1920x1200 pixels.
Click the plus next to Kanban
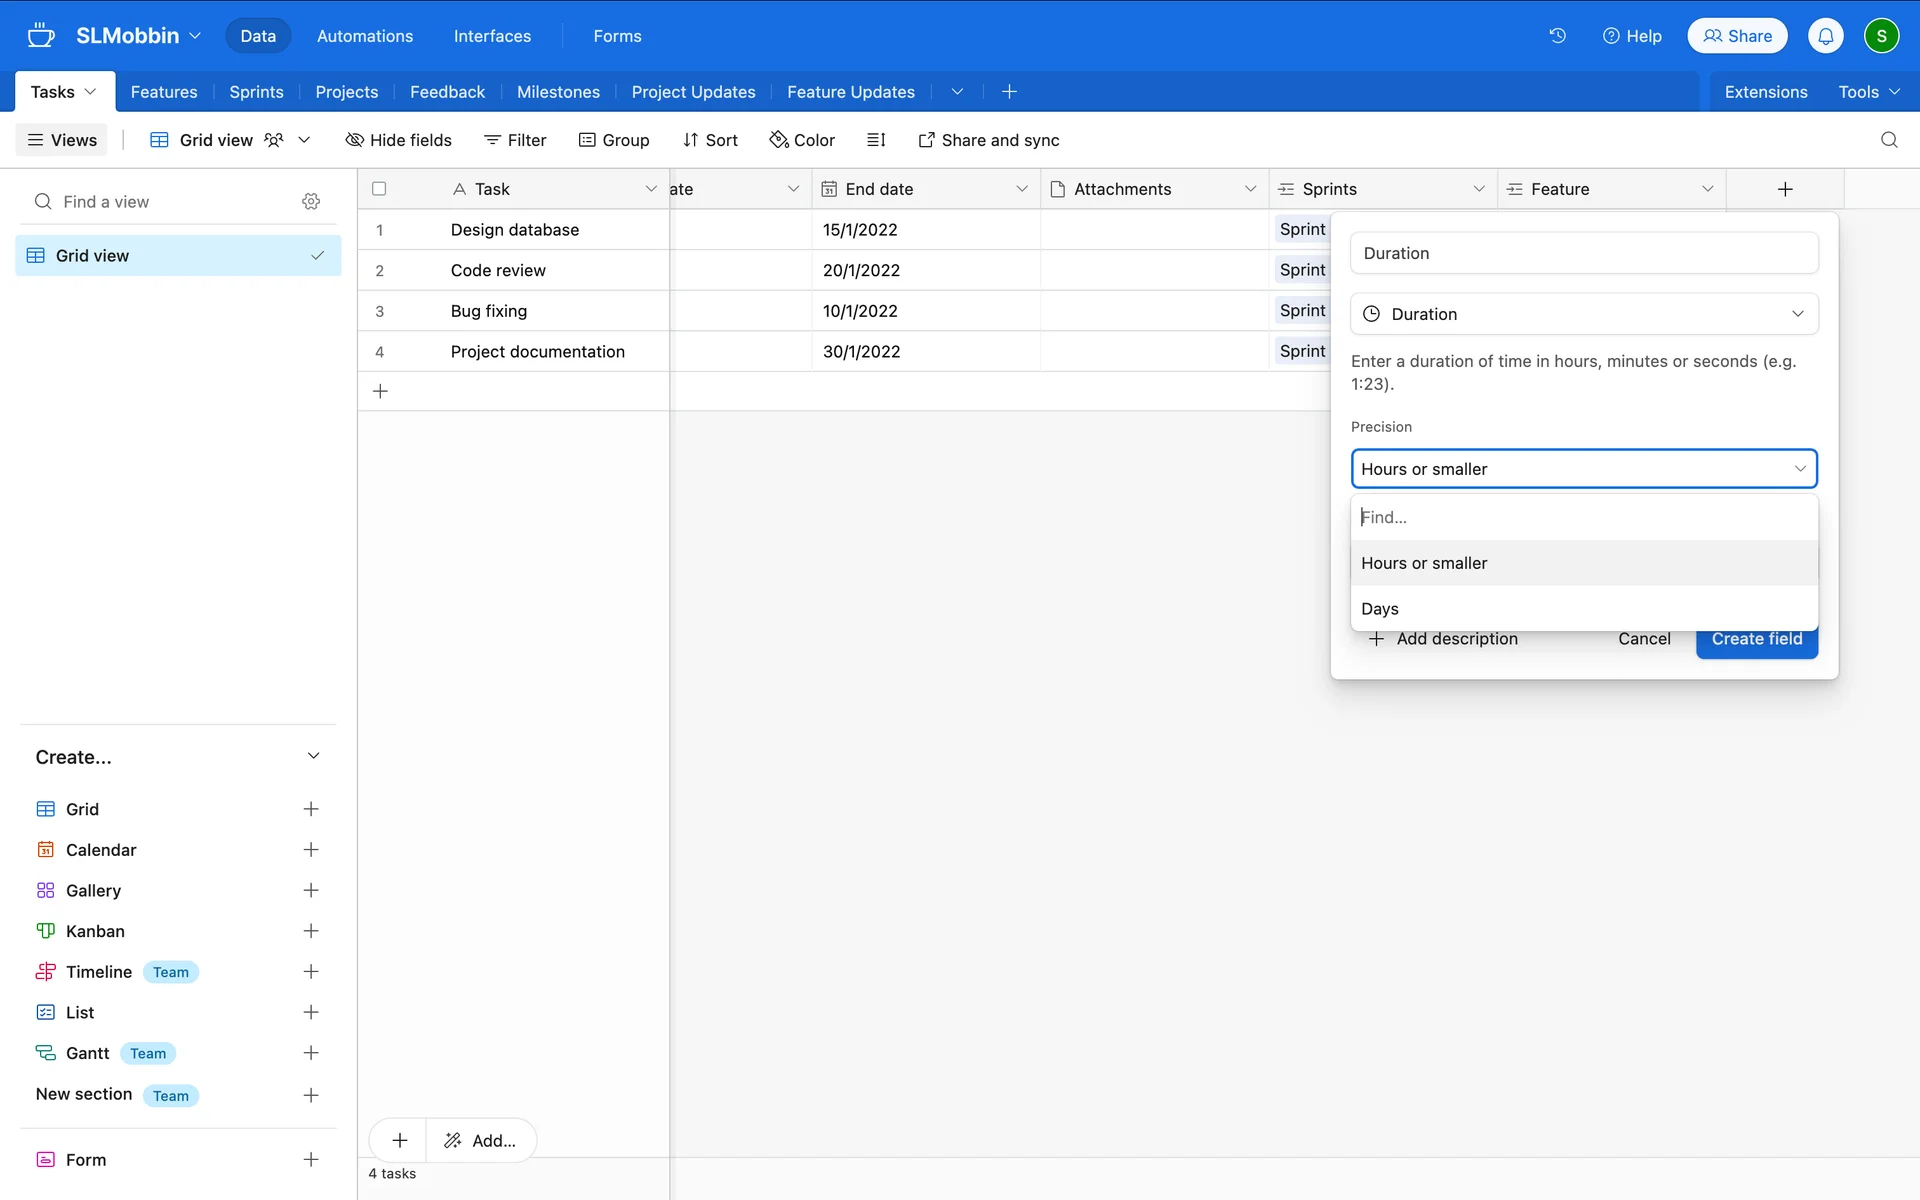click(311, 931)
